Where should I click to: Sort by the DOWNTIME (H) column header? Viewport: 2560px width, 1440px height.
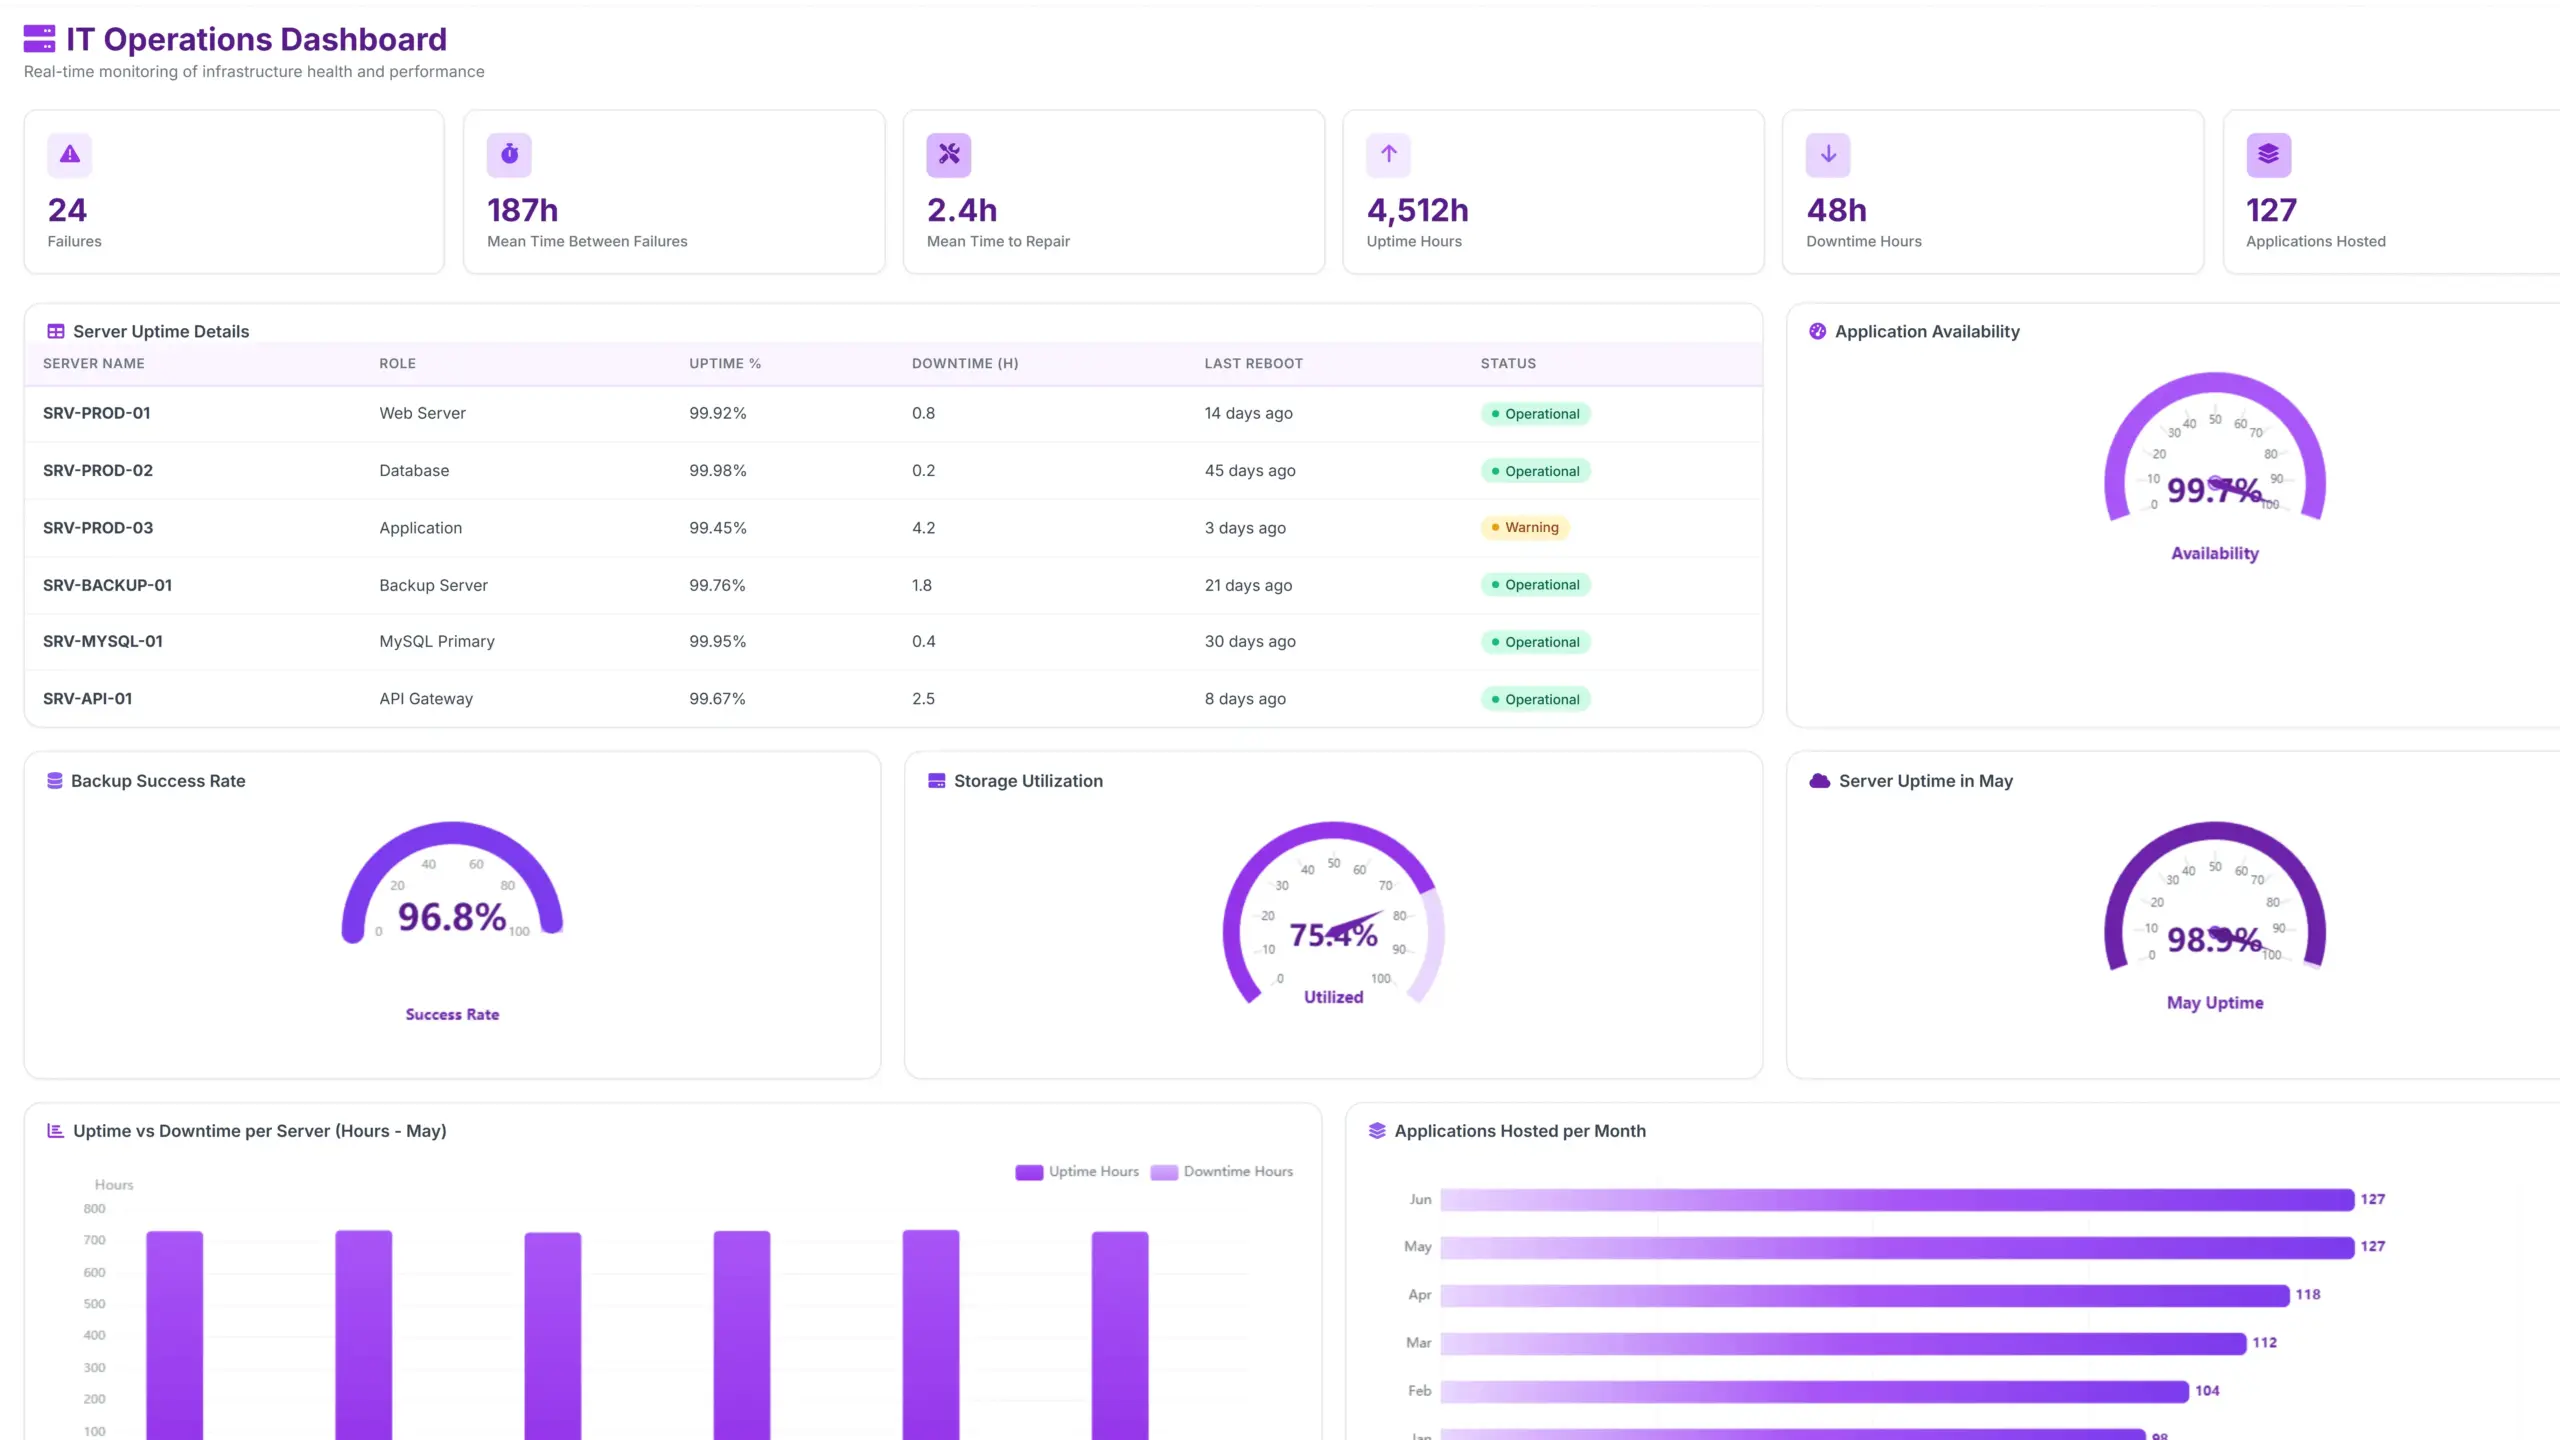coord(965,364)
